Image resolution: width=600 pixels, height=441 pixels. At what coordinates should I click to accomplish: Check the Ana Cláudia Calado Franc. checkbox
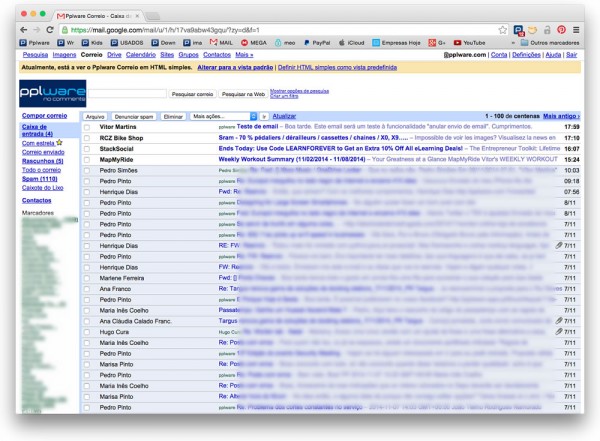[x=87, y=321]
